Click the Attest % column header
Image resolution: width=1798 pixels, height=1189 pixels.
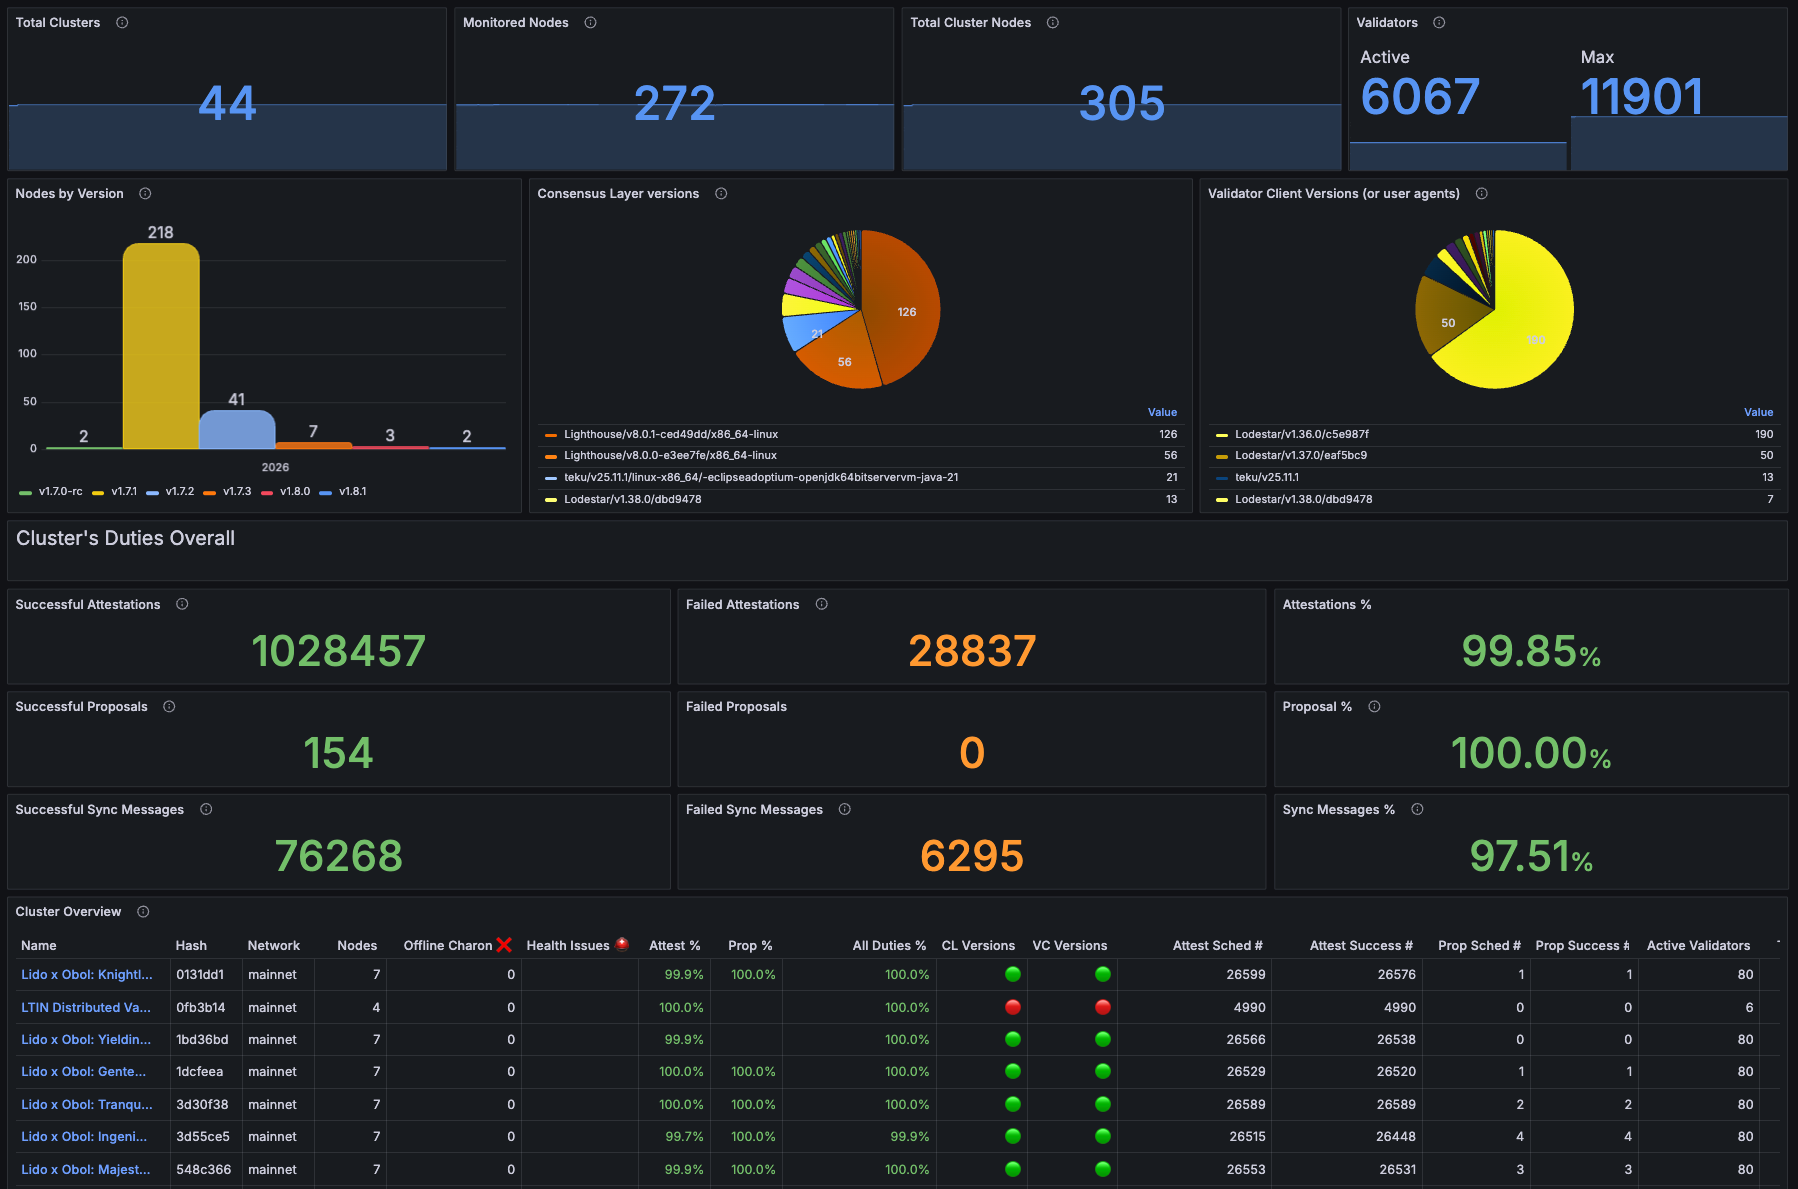pos(674,946)
